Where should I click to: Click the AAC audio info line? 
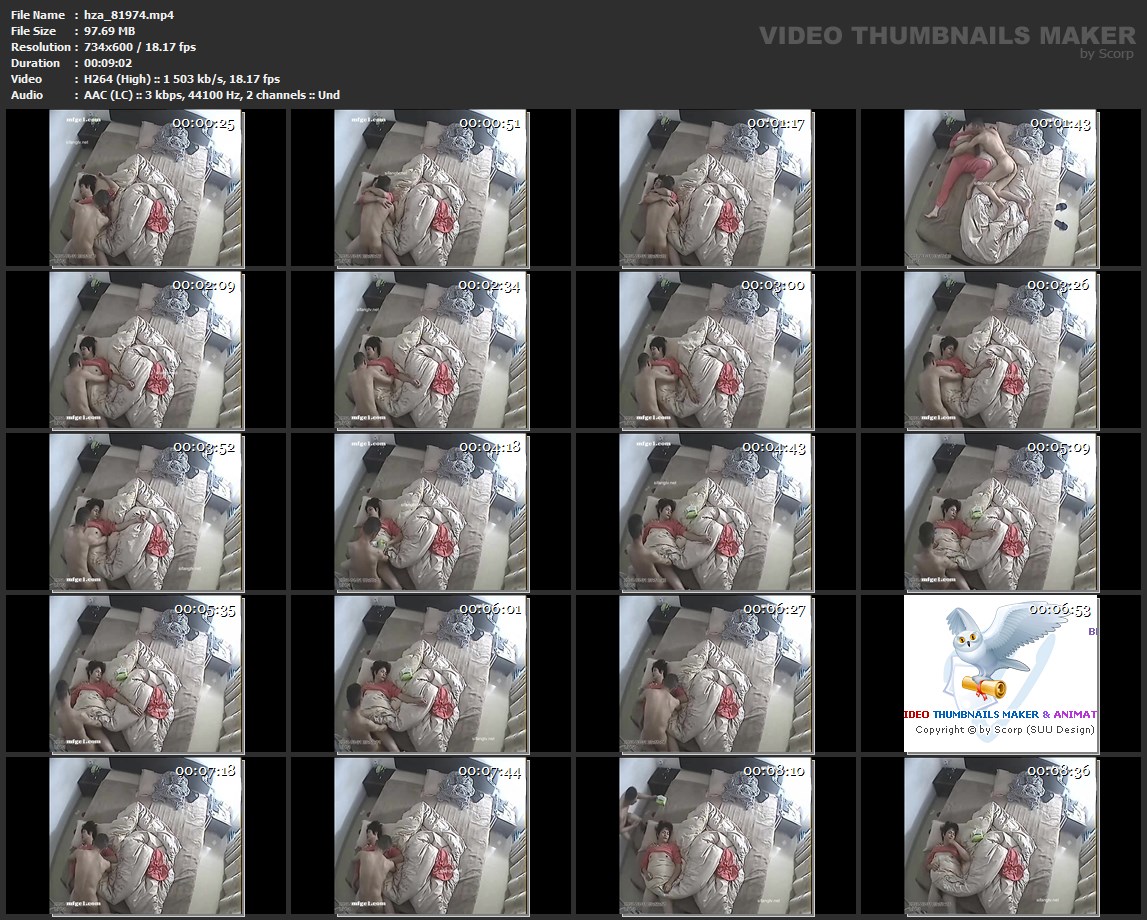click(206, 95)
